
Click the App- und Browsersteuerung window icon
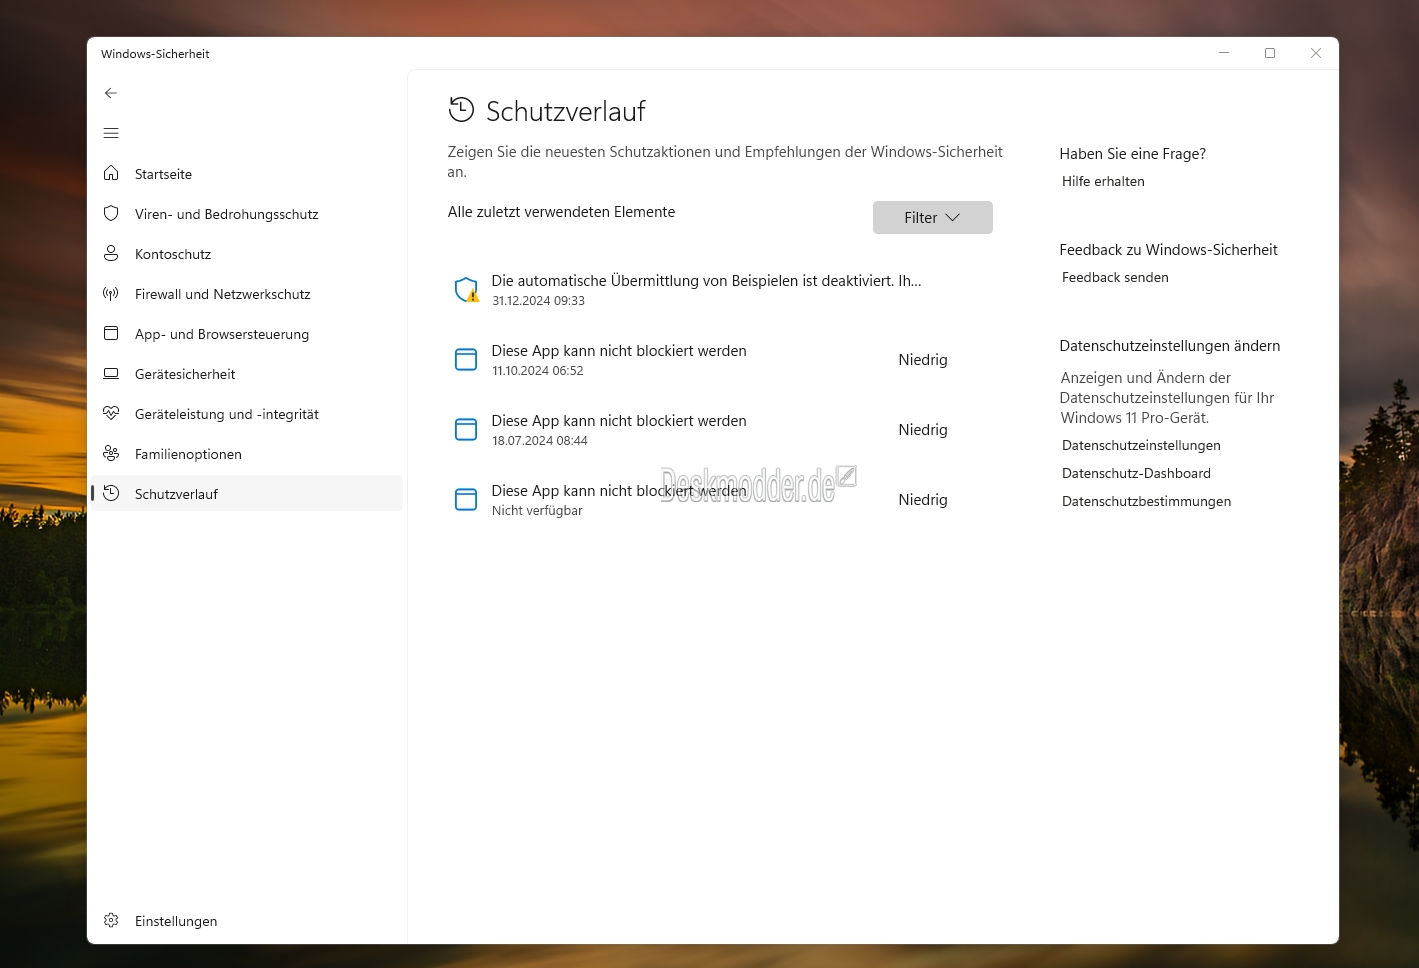coord(111,333)
